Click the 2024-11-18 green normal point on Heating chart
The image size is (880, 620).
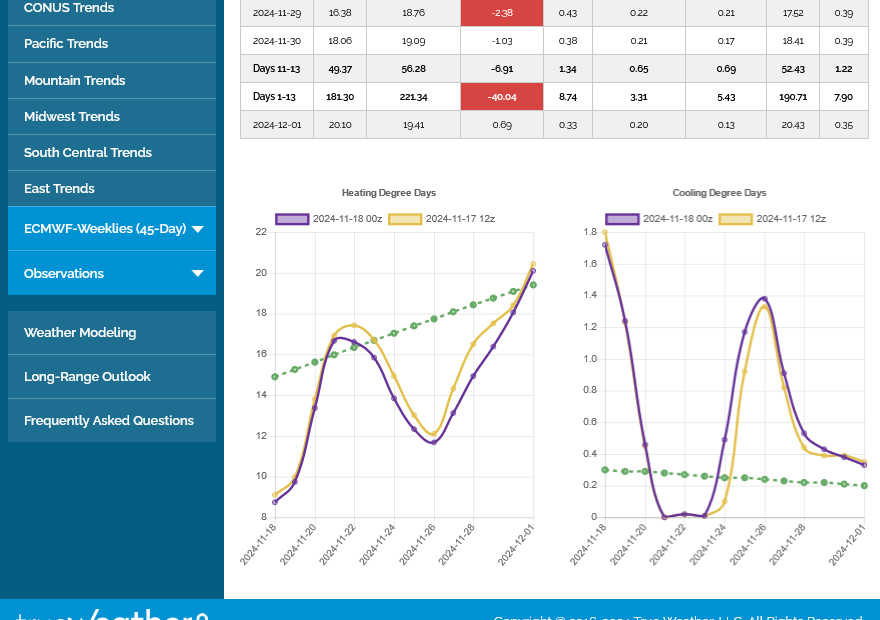(x=275, y=377)
